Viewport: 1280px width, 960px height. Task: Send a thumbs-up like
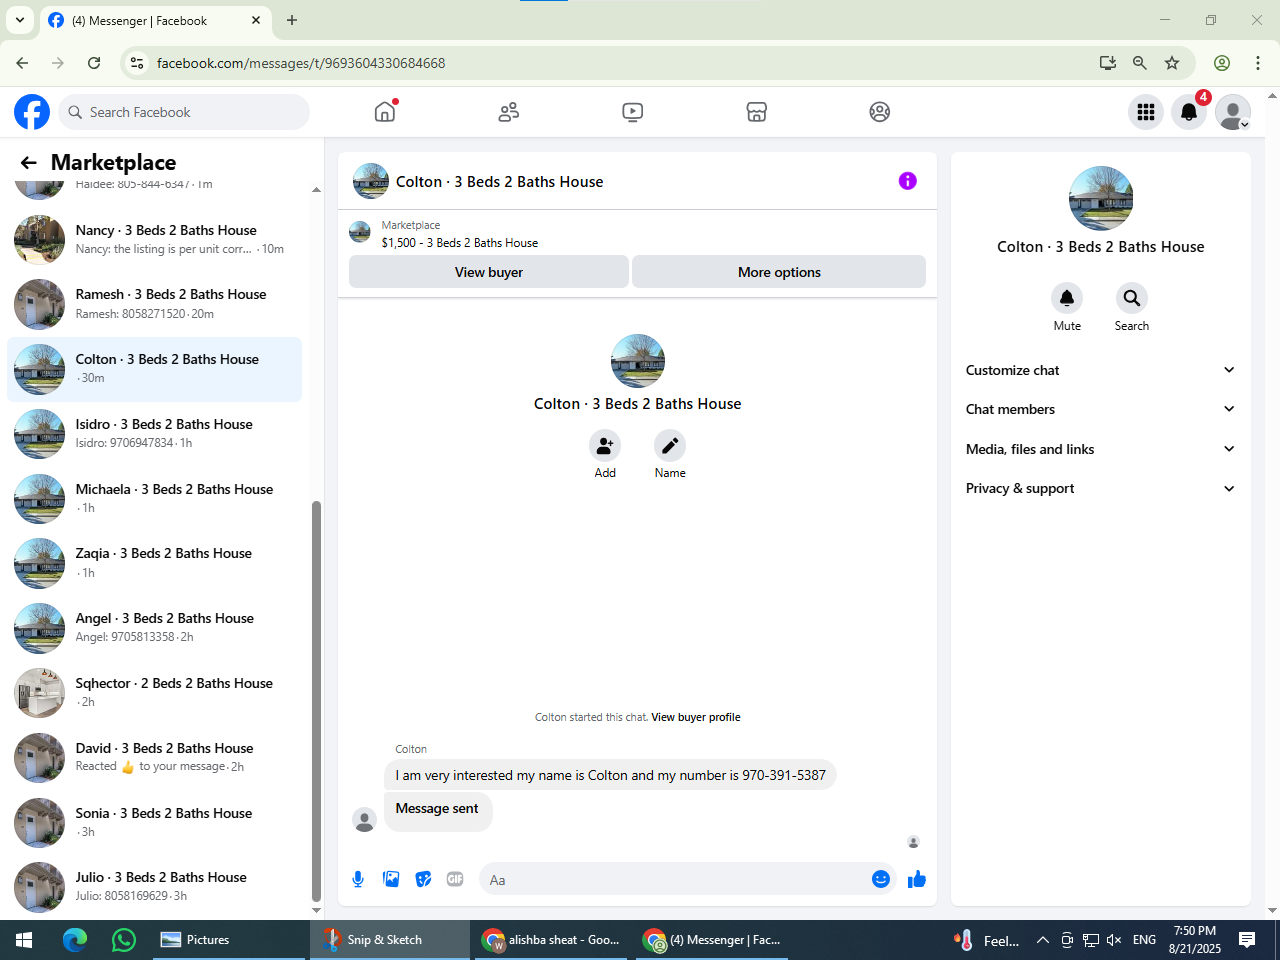point(917,879)
